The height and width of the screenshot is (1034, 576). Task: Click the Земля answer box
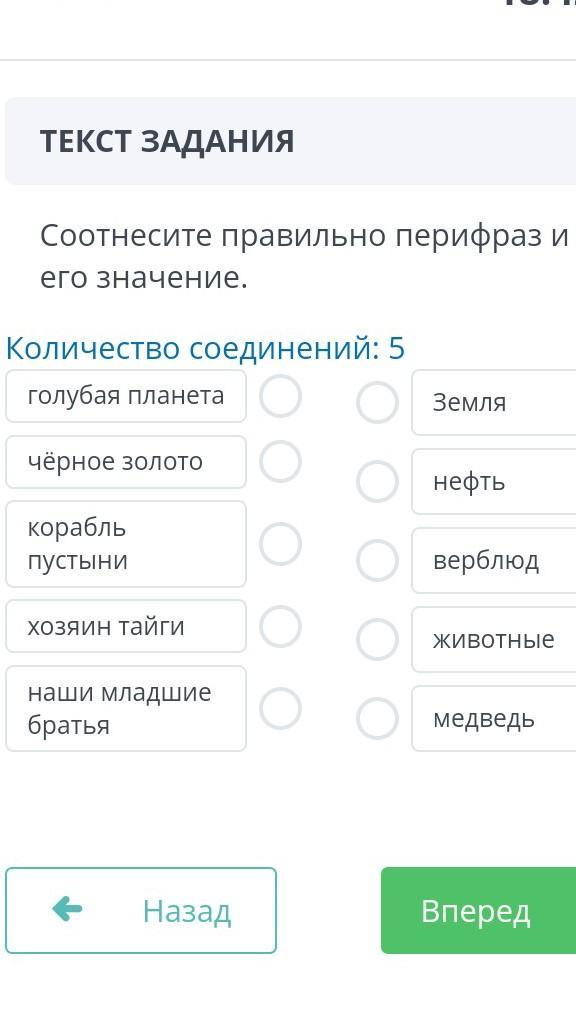point(494,402)
